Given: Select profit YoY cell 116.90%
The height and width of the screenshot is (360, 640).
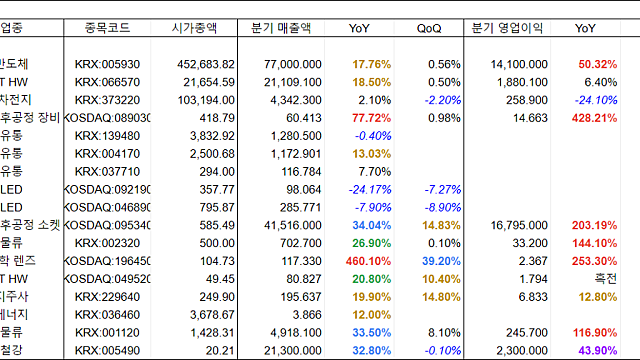Looking at the screenshot, I should (595, 333).
